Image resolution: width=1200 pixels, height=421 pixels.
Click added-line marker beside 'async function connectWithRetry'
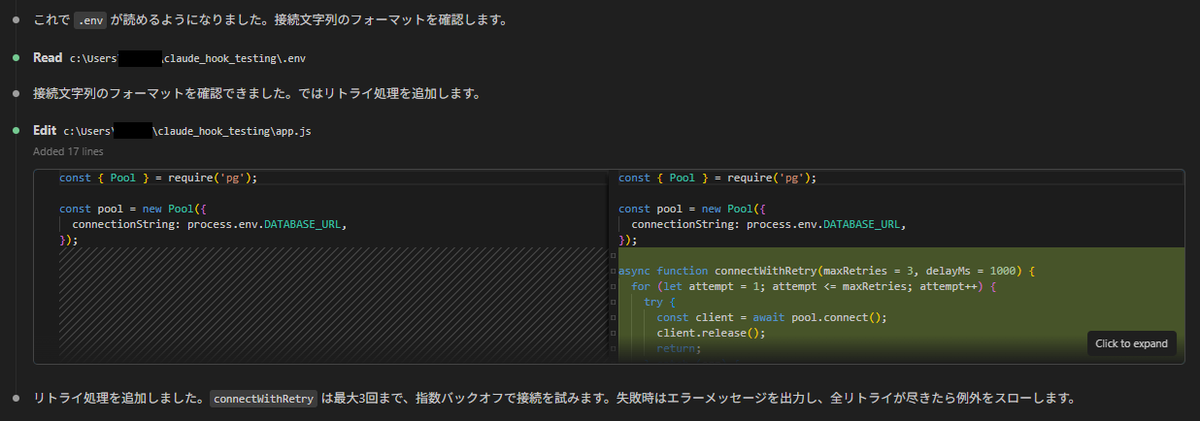612,271
